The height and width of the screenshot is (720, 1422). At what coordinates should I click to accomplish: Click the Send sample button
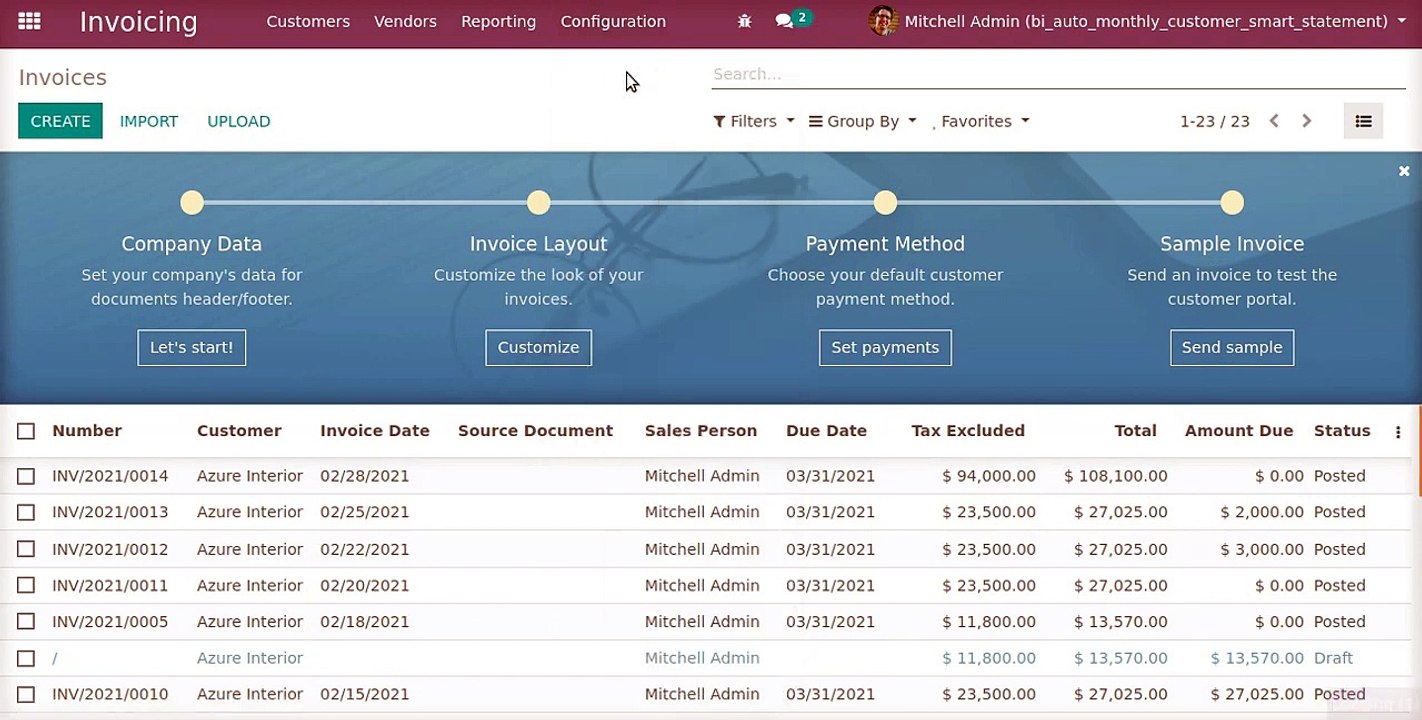(x=1232, y=348)
